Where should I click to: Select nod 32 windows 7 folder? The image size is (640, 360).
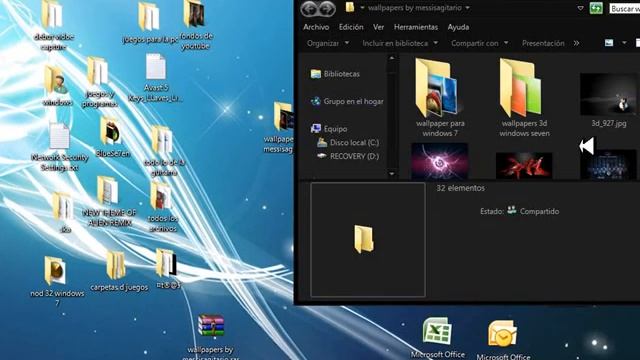[57, 281]
